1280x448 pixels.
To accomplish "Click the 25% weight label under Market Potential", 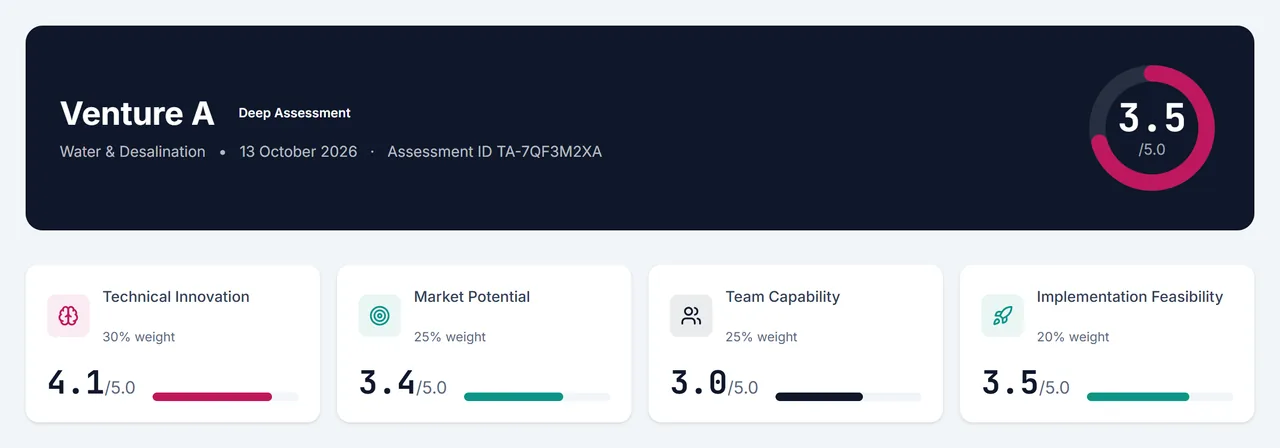I will pos(450,337).
